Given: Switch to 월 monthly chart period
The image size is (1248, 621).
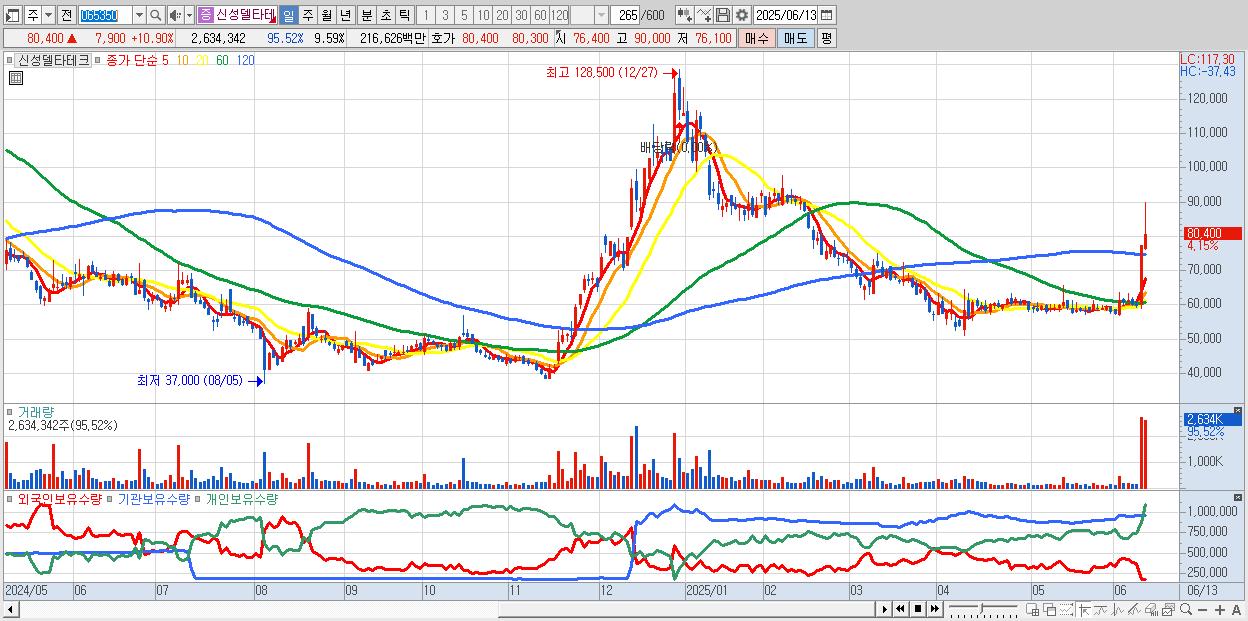Looking at the screenshot, I should pos(326,15).
